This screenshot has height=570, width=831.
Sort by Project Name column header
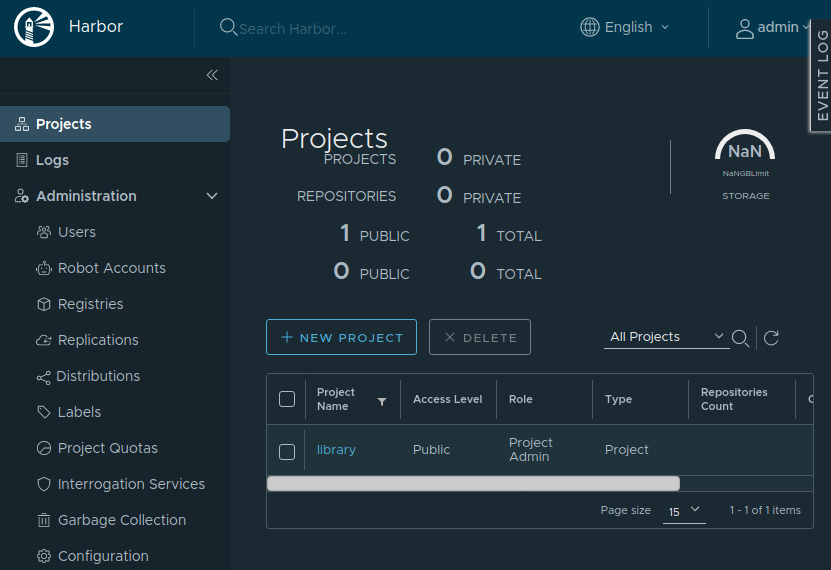336,399
